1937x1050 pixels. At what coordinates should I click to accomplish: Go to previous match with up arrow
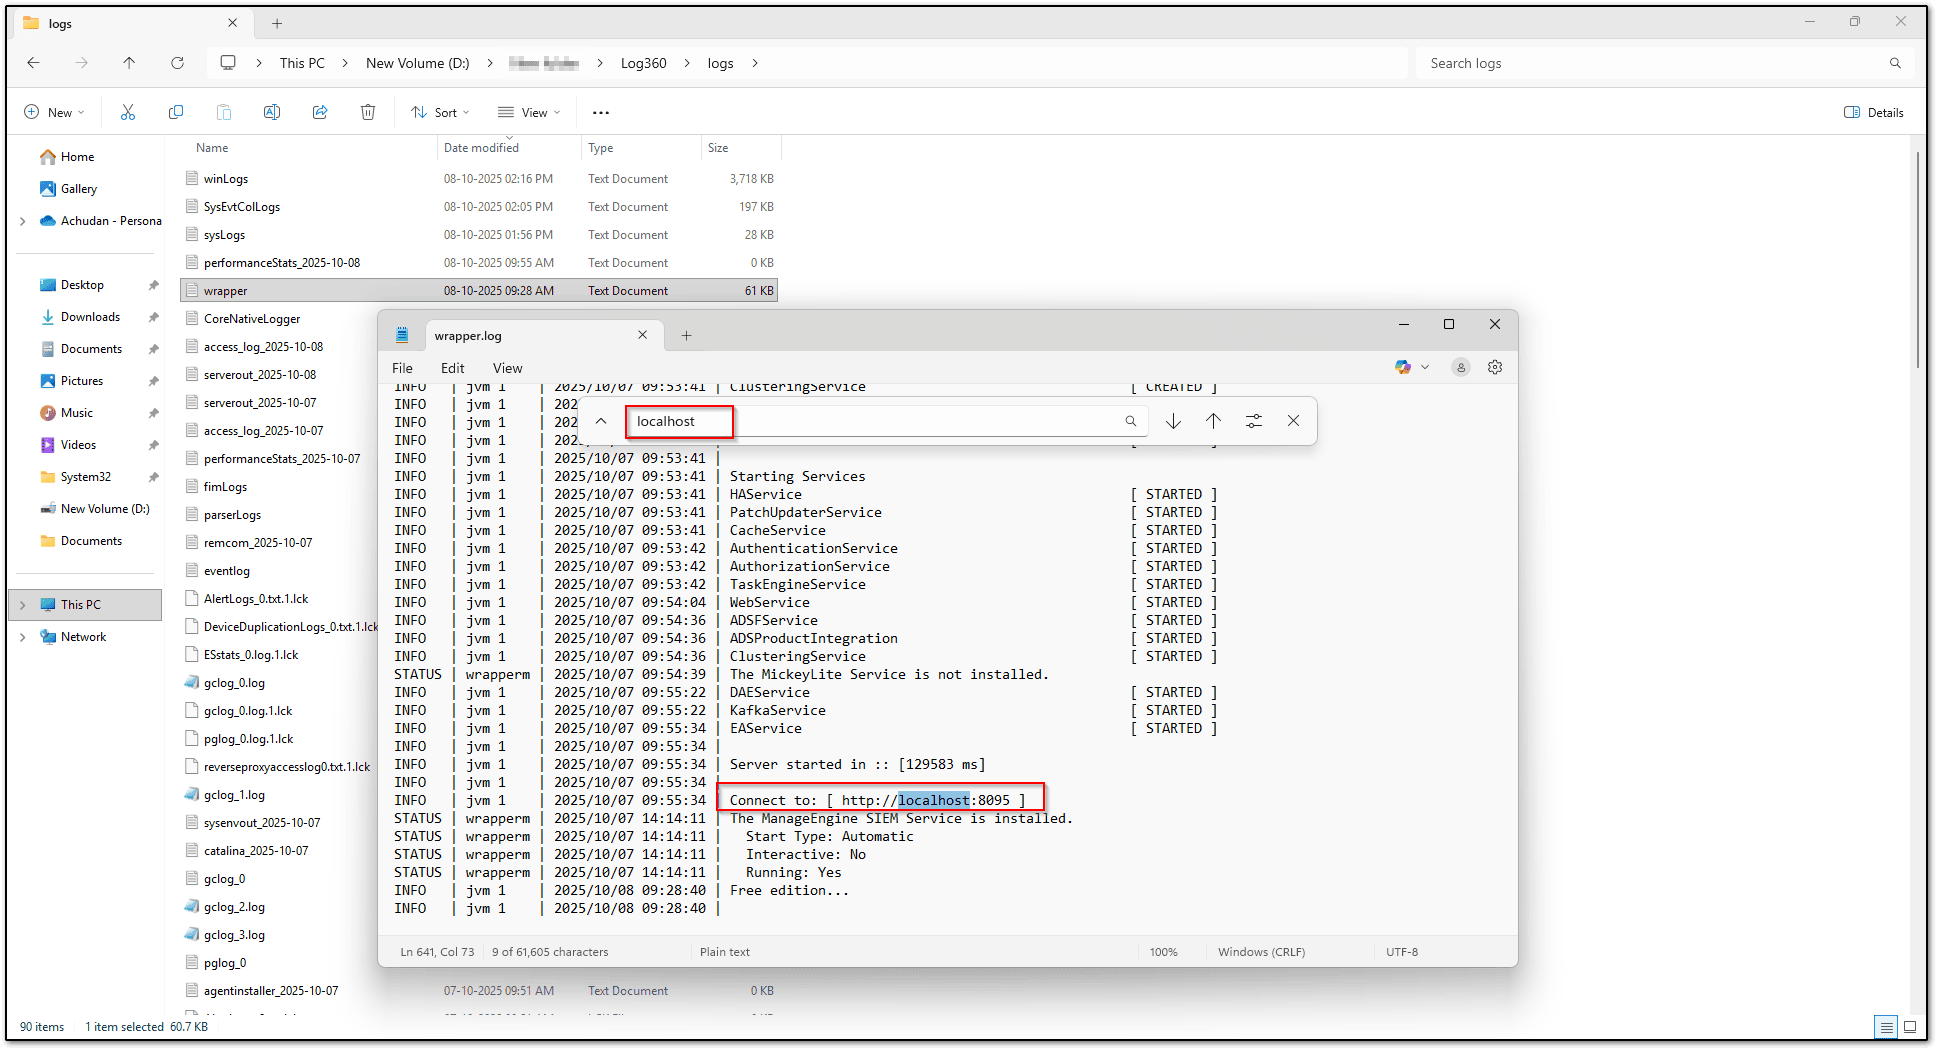point(1213,421)
